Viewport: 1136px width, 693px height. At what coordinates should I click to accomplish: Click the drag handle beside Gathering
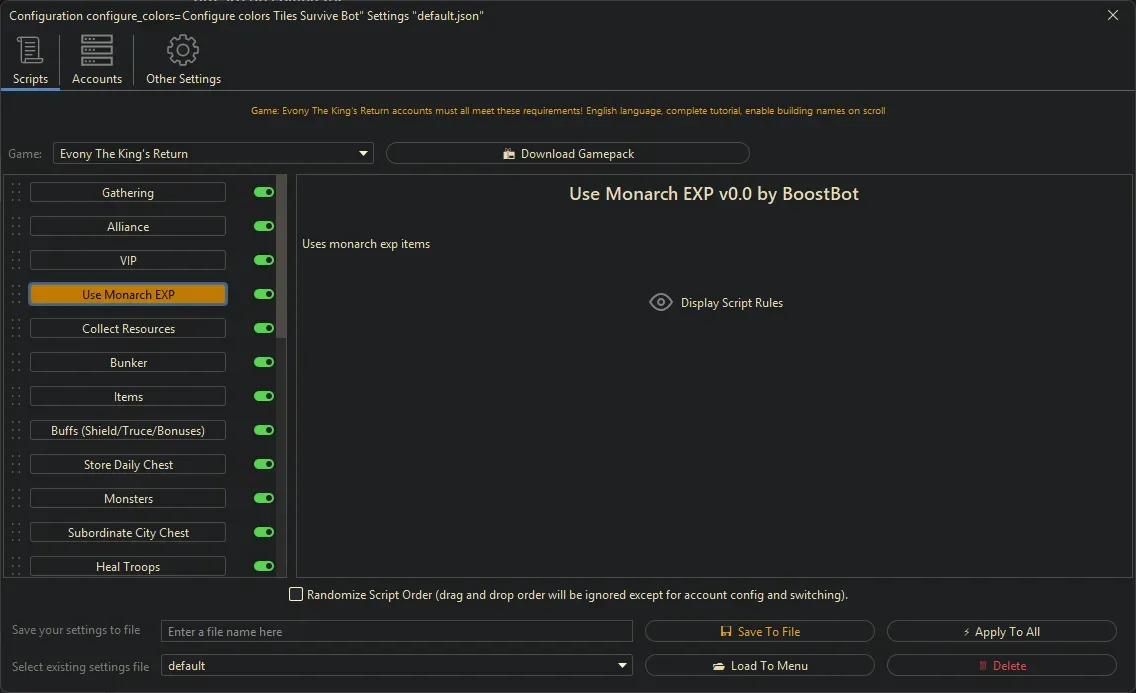point(14,192)
